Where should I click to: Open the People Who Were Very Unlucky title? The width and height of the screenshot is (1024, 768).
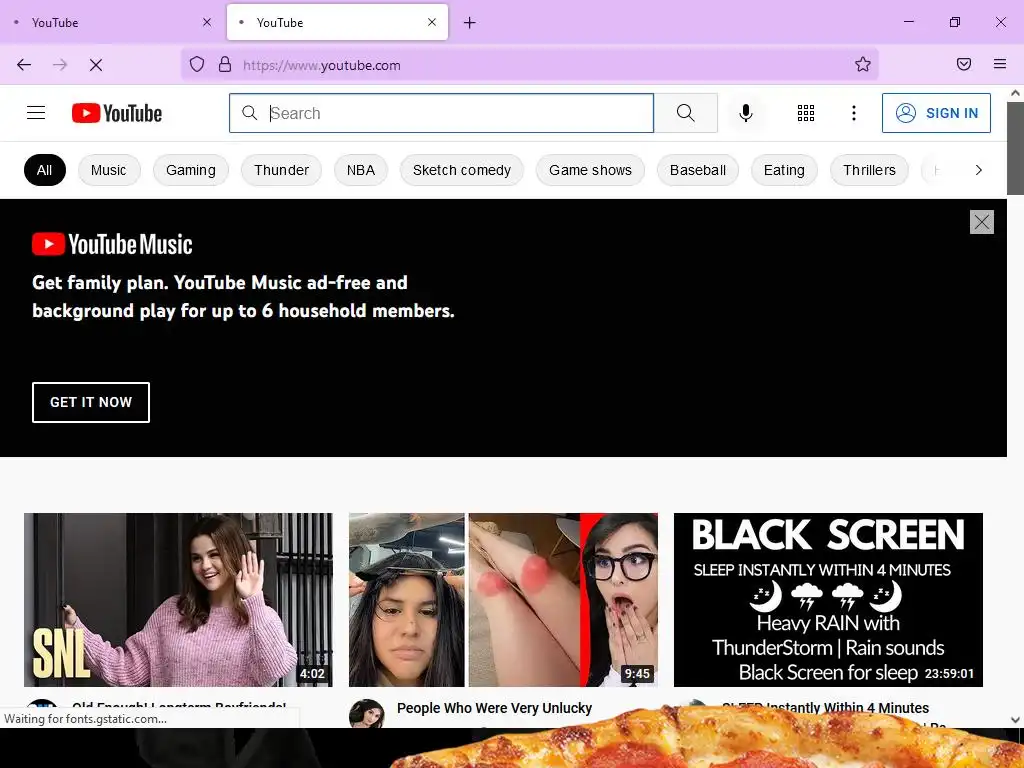click(x=494, y=708)
